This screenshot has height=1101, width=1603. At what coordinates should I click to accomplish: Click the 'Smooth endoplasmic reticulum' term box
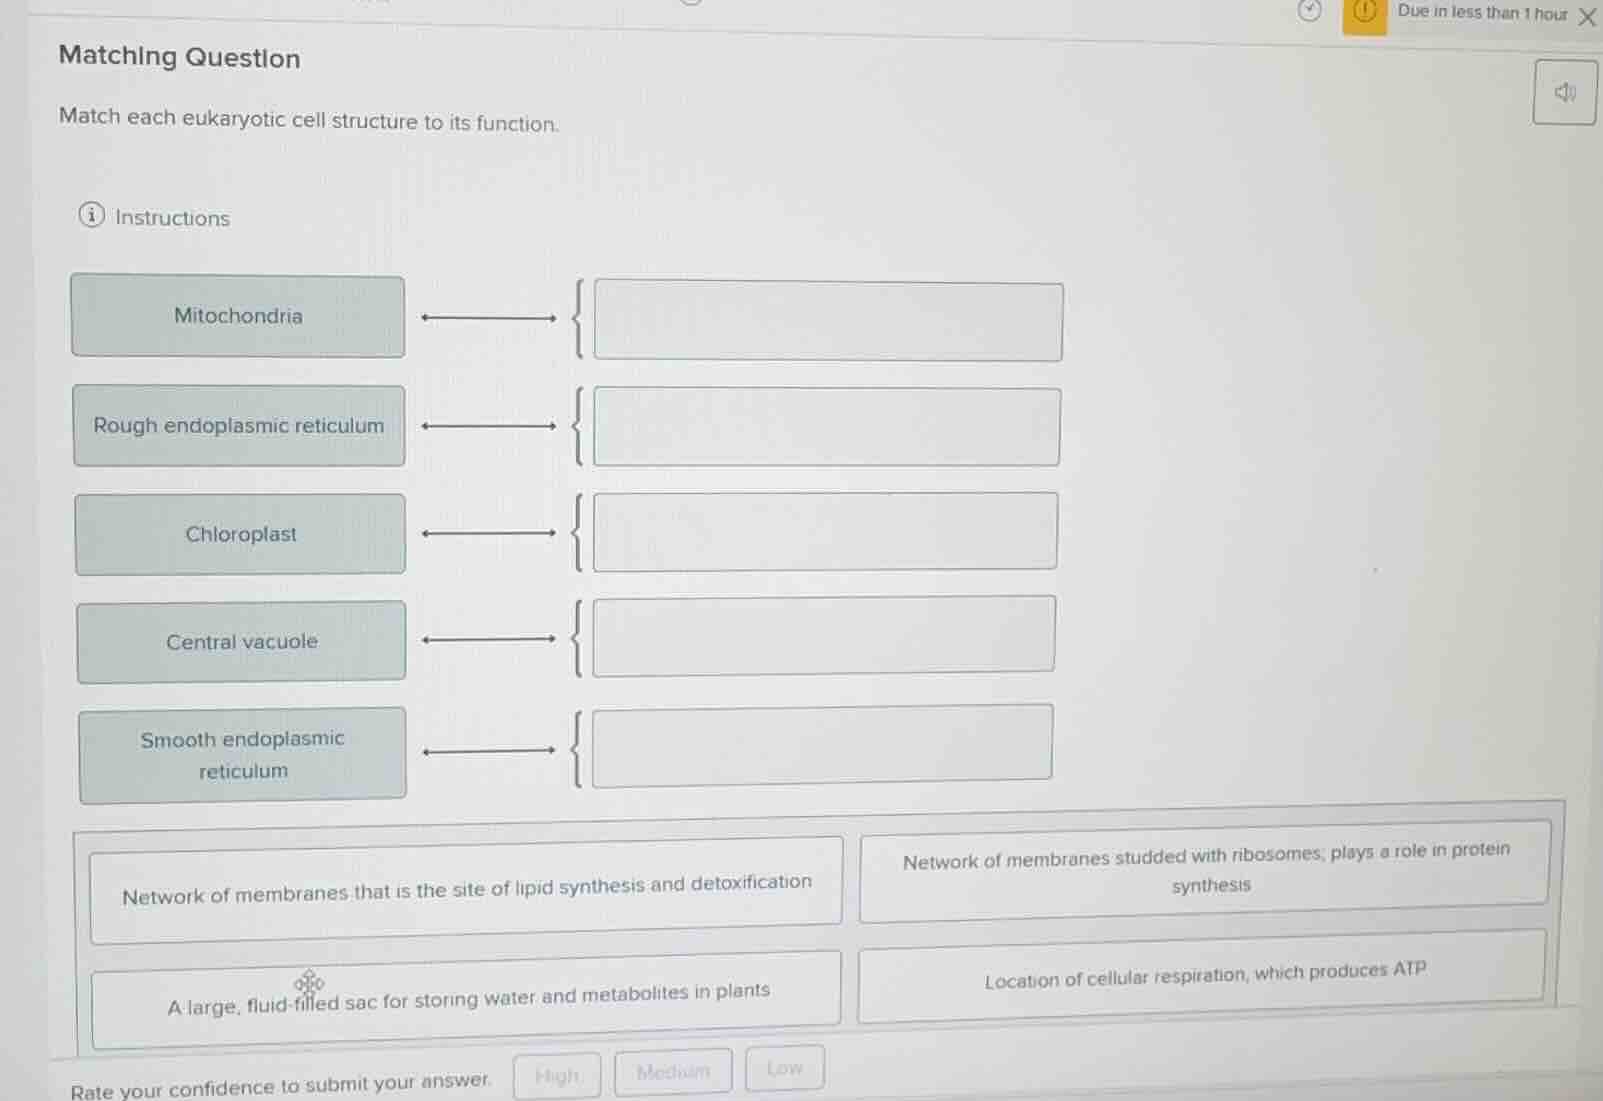242,754
